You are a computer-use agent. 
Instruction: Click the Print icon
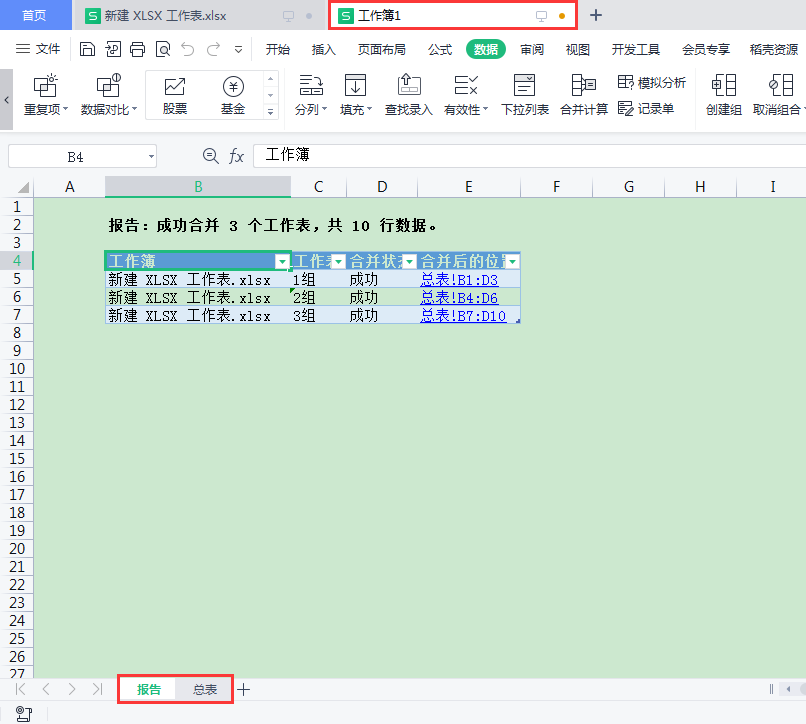click(x=137, y=49)
